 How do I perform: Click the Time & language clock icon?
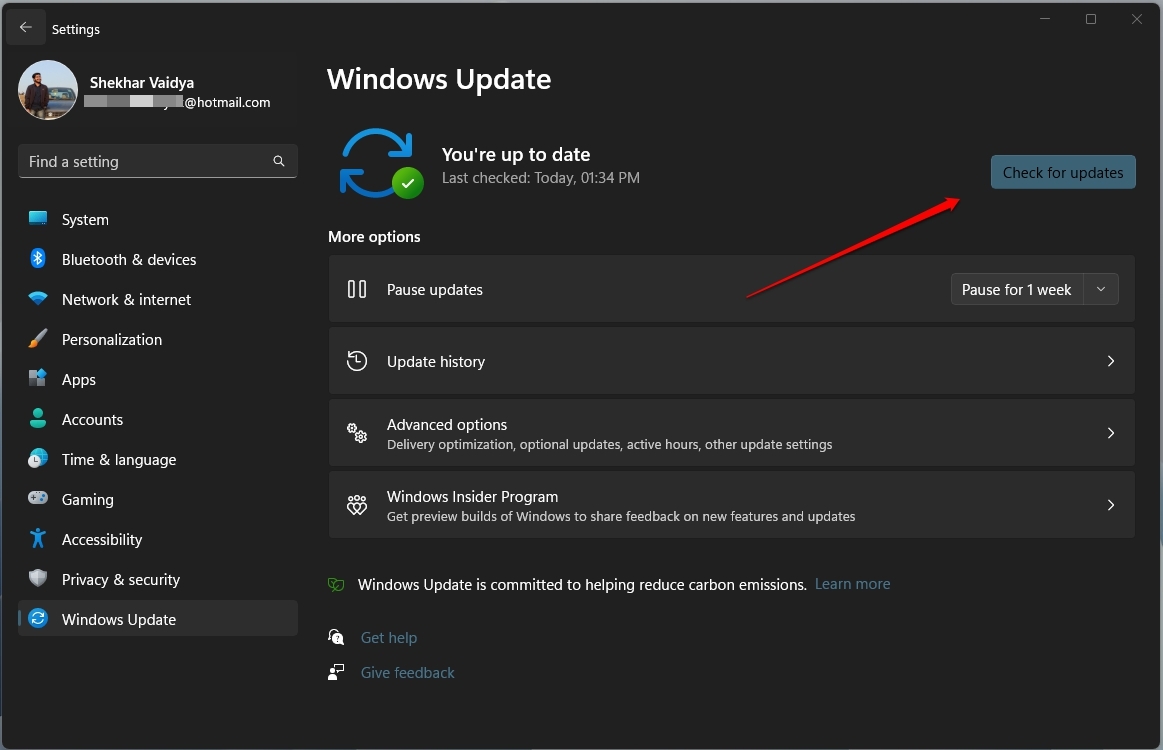(x=38, y=458)
